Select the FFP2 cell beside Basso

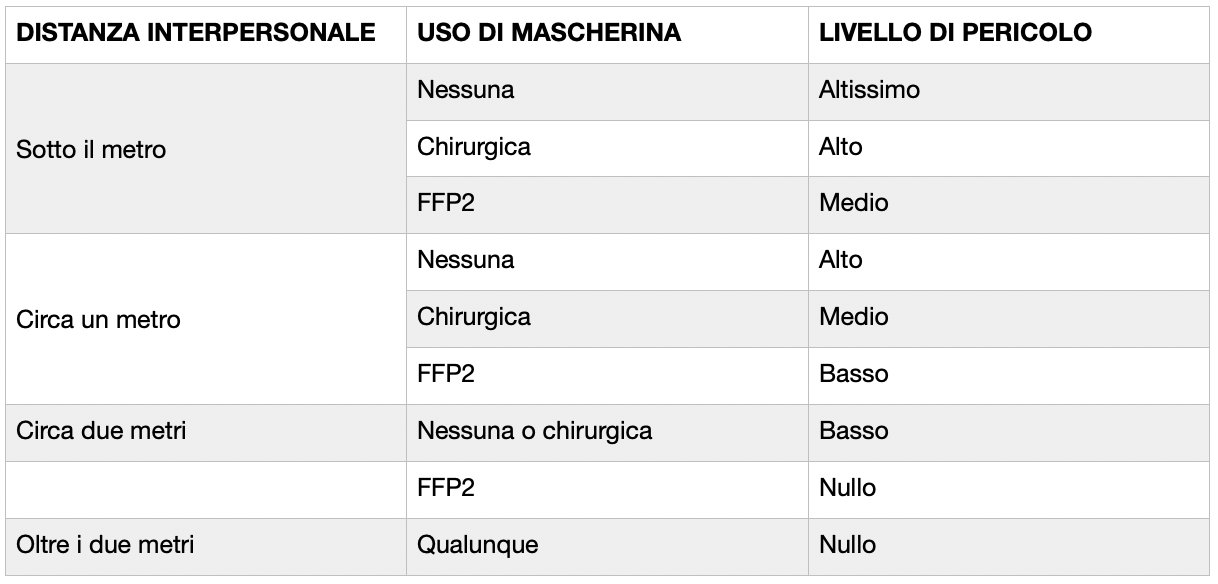446,374
